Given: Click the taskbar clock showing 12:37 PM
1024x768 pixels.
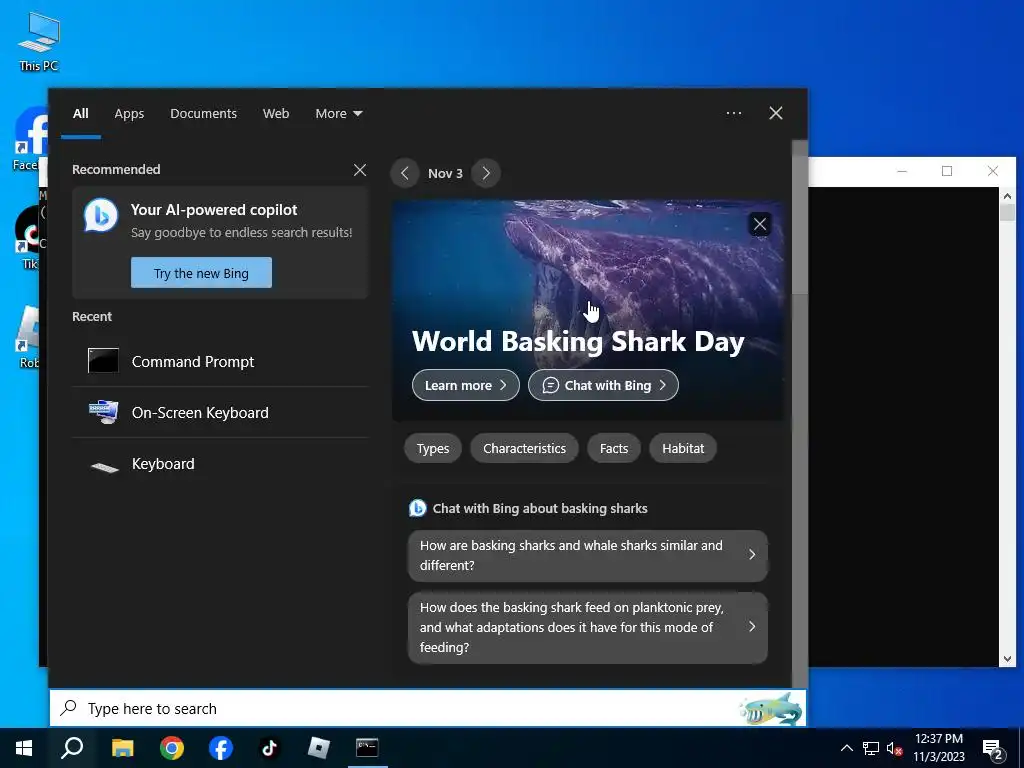Looking at the screenshot, I should pos(938,748).
